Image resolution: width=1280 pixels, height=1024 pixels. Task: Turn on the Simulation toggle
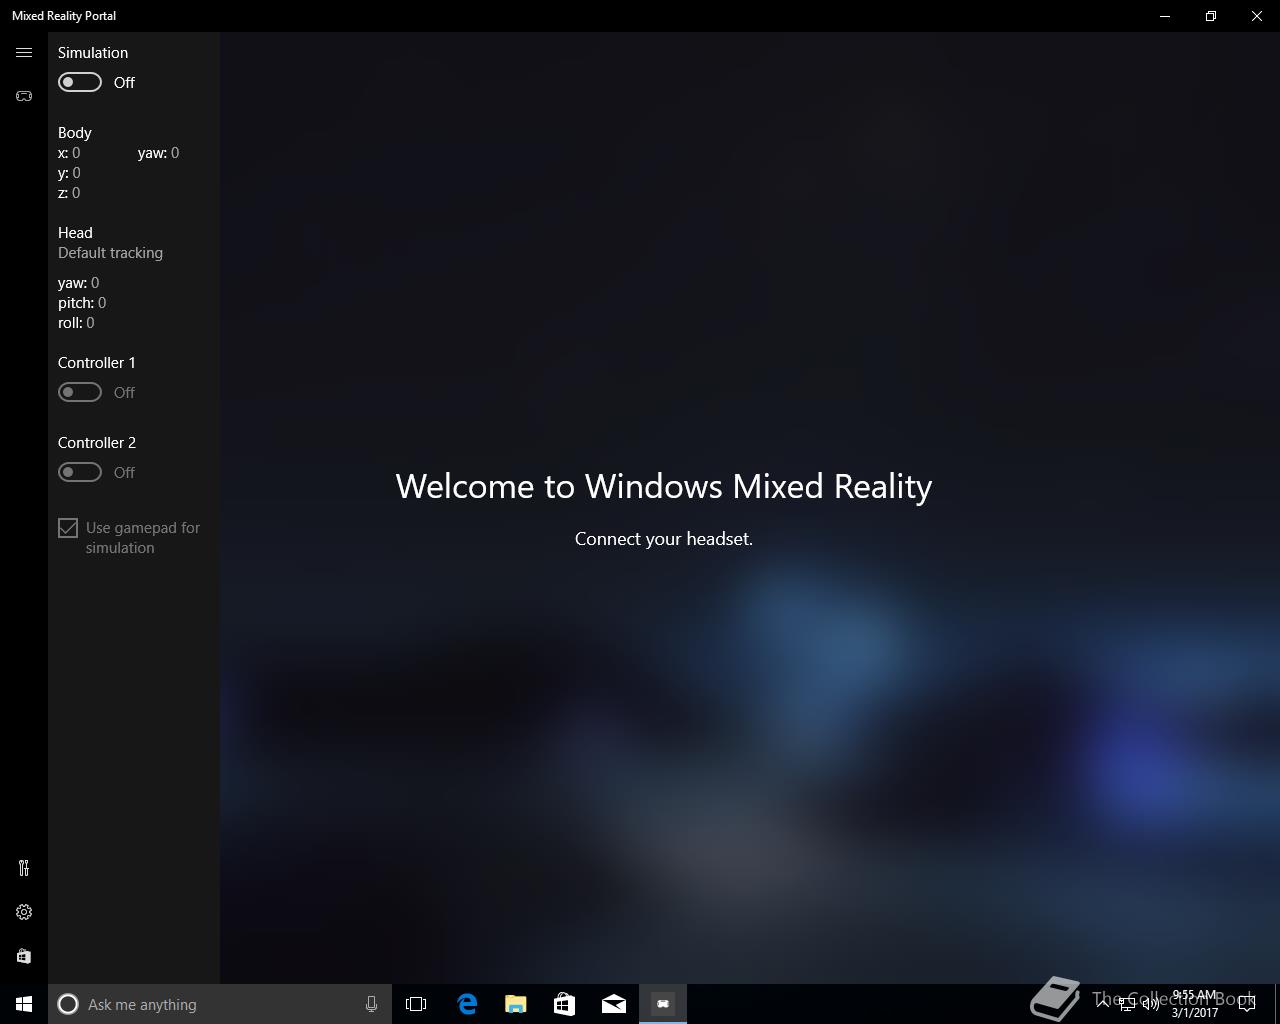(80, 82)
